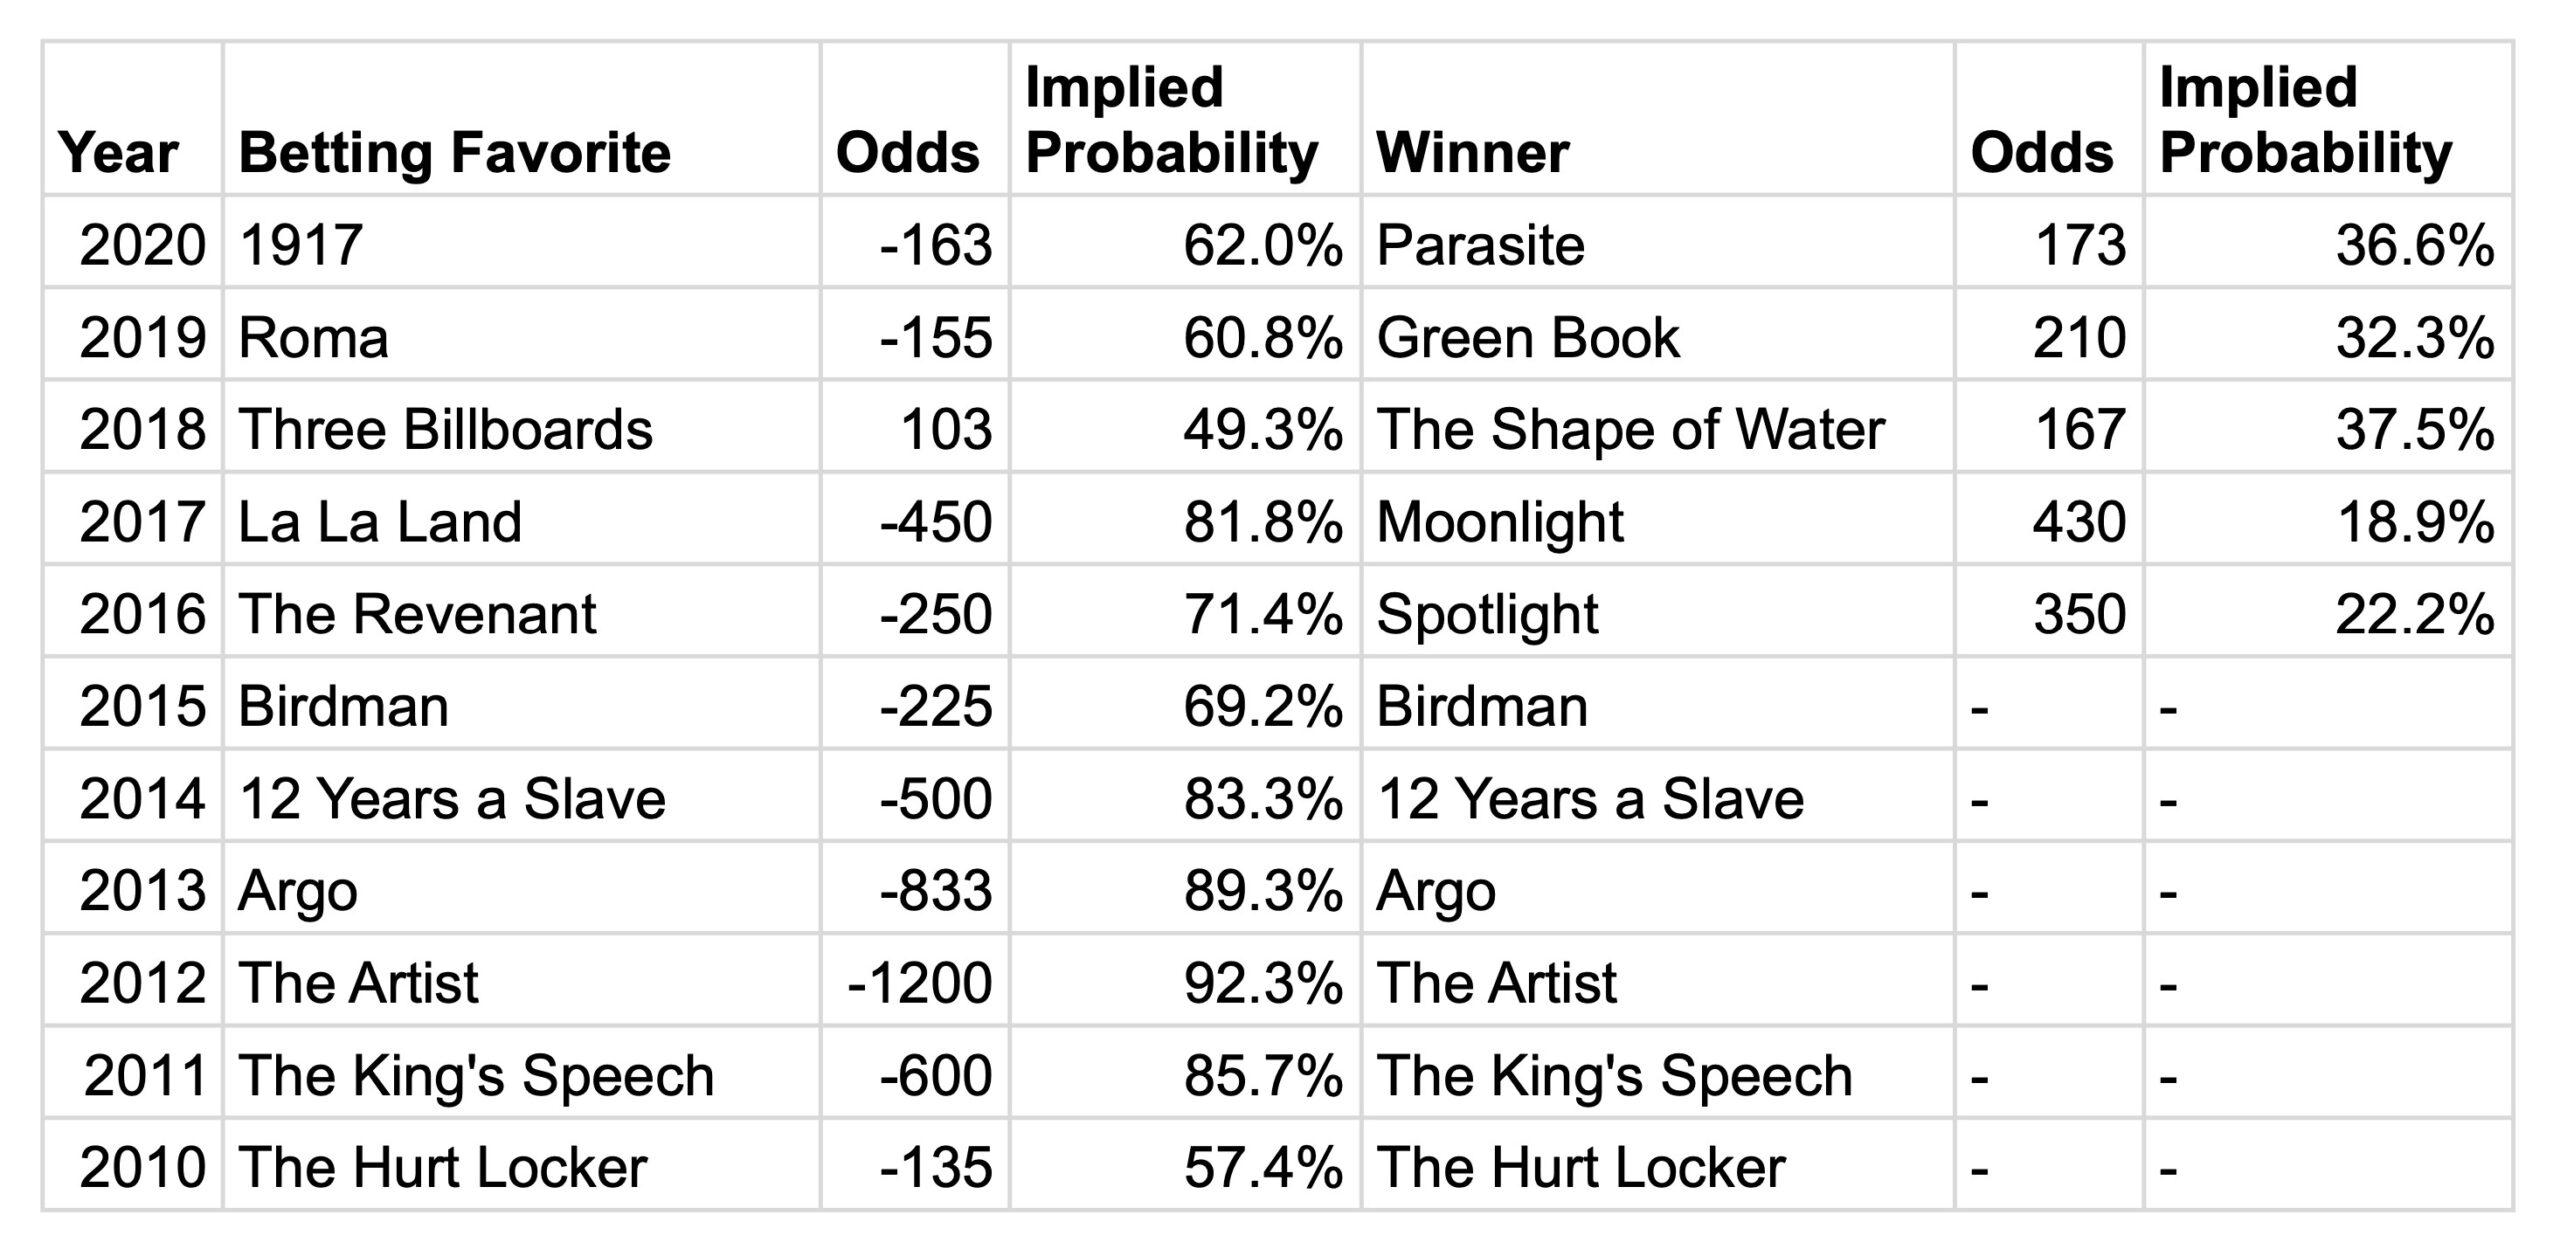Click the "Year" header cell

coord(118,153)
